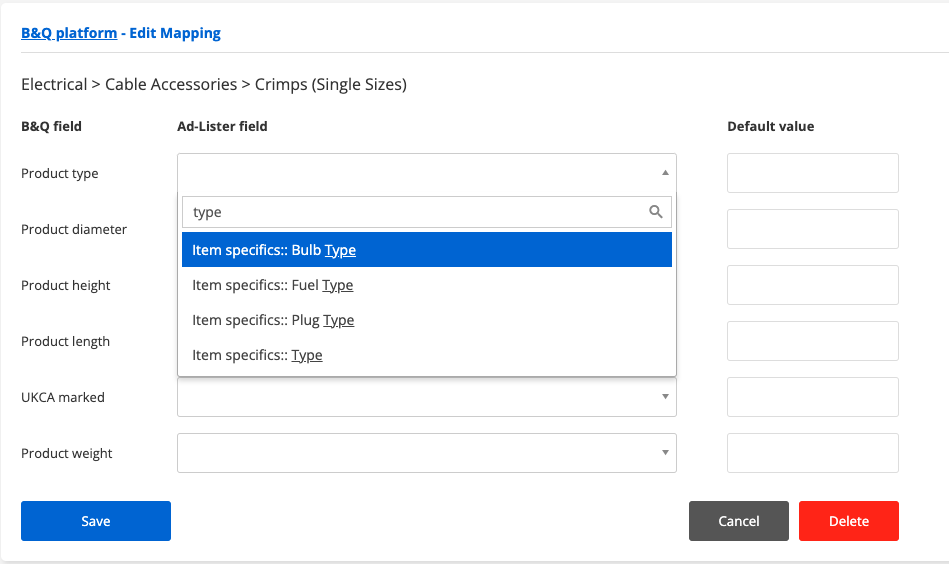Image resolution: width=949 pixels, height=564 pixels.
Task: Choose Item specifics:: Fuel Type option
Action: [x=427, y=285]
